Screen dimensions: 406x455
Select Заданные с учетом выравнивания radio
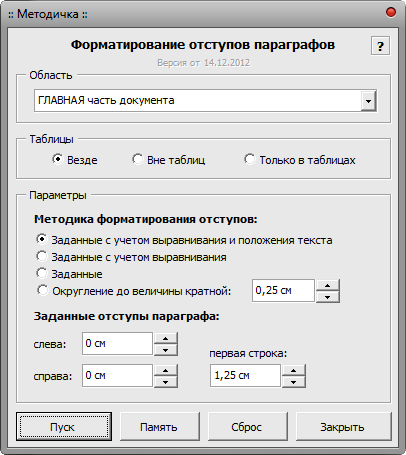131,257
